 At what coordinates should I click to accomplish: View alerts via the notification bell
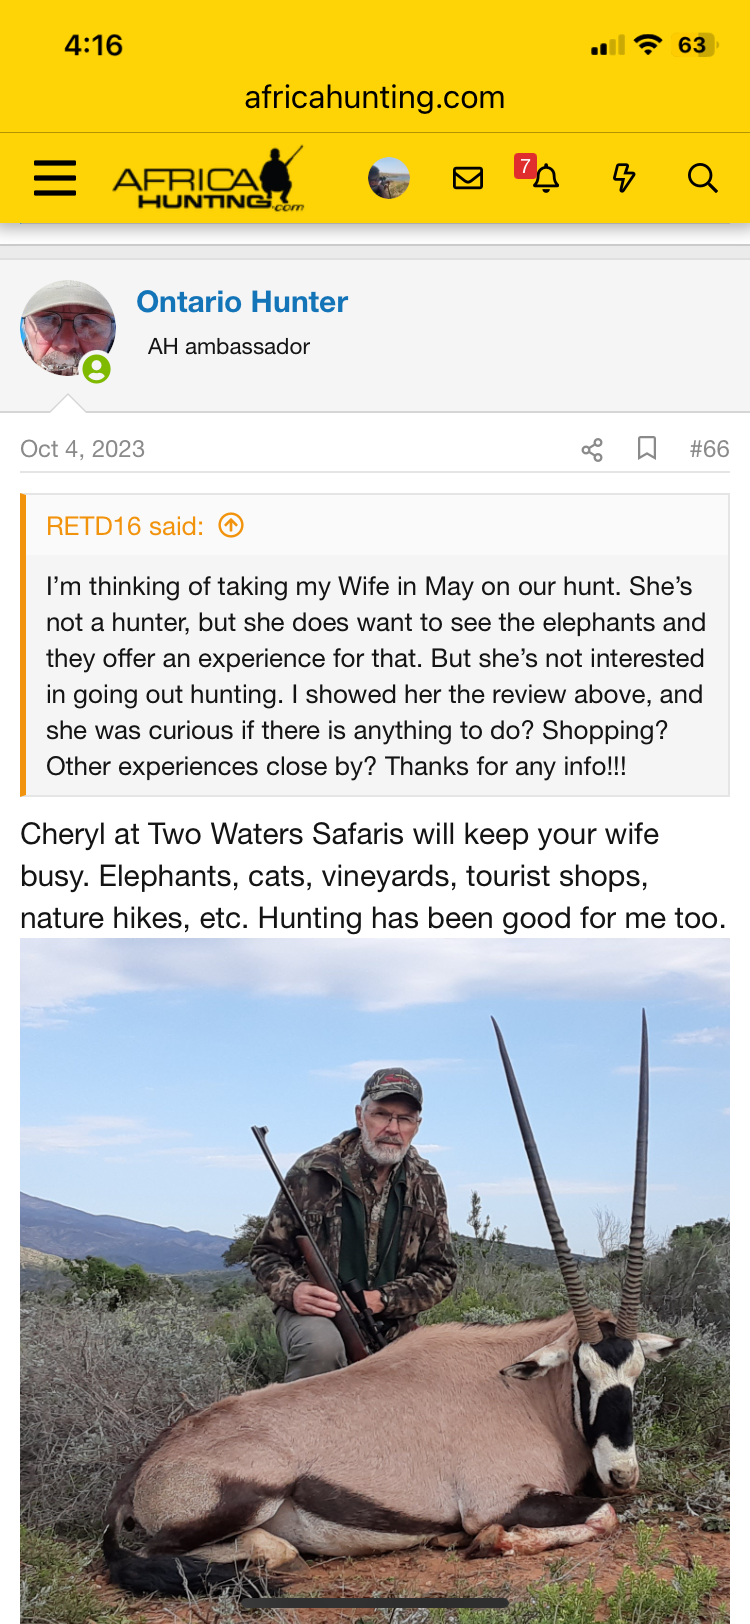(x=546, y=180)
